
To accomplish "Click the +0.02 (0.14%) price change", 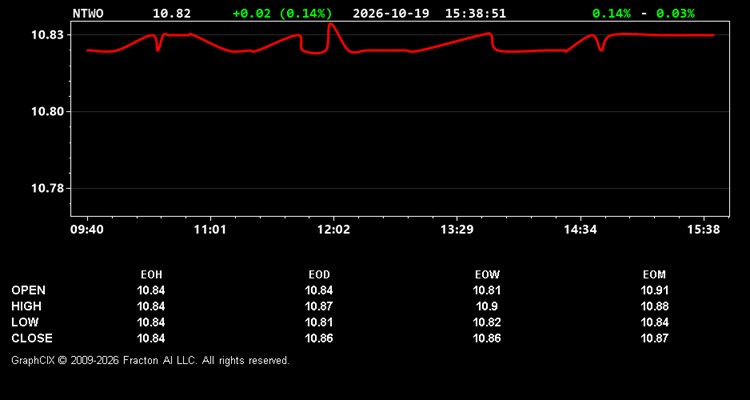I will click(282, 13).
